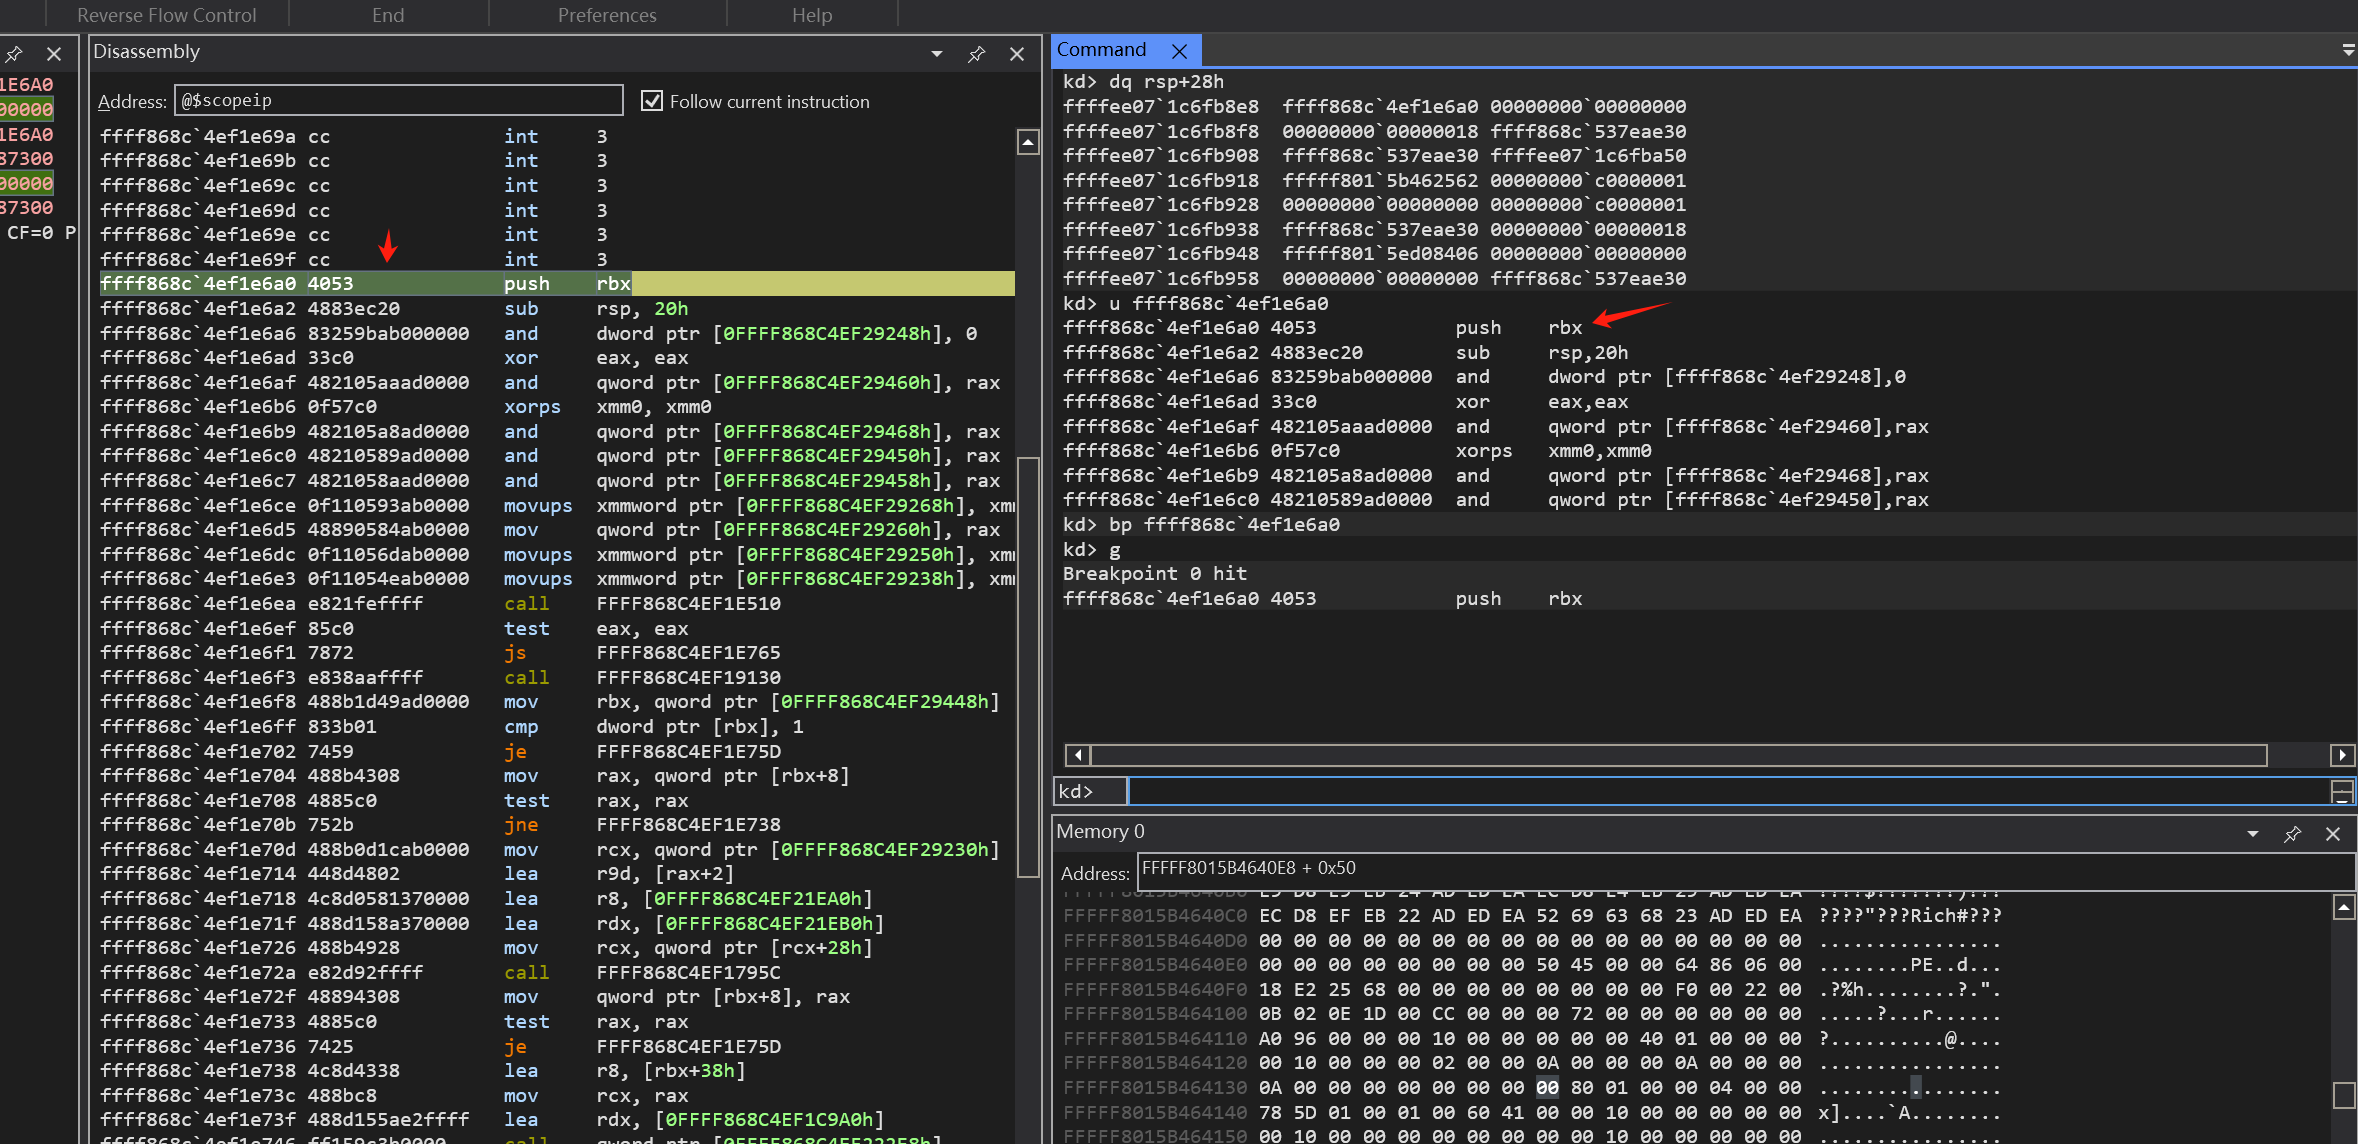Open Memory 0 window options dropdown
The width and height of the screenshot is (2358, 1144).
(x=2253, y=834)
